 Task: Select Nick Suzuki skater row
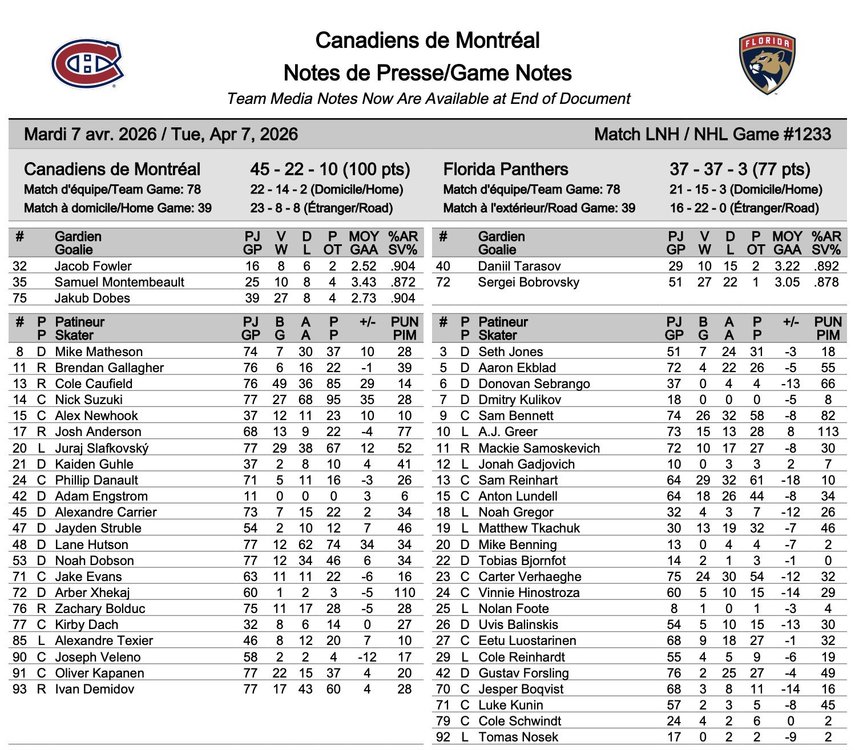click(216, 400)
